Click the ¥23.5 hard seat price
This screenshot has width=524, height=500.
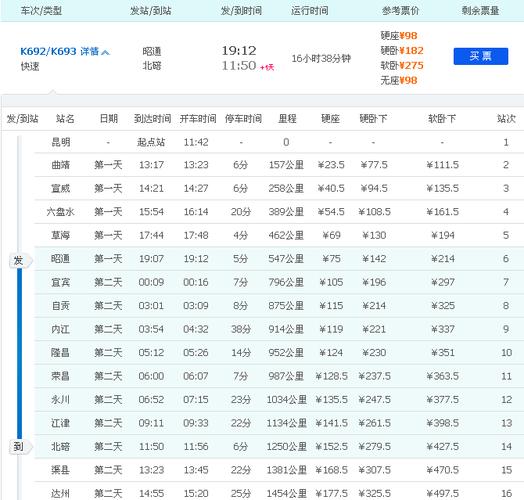click(x=331, y=165)
